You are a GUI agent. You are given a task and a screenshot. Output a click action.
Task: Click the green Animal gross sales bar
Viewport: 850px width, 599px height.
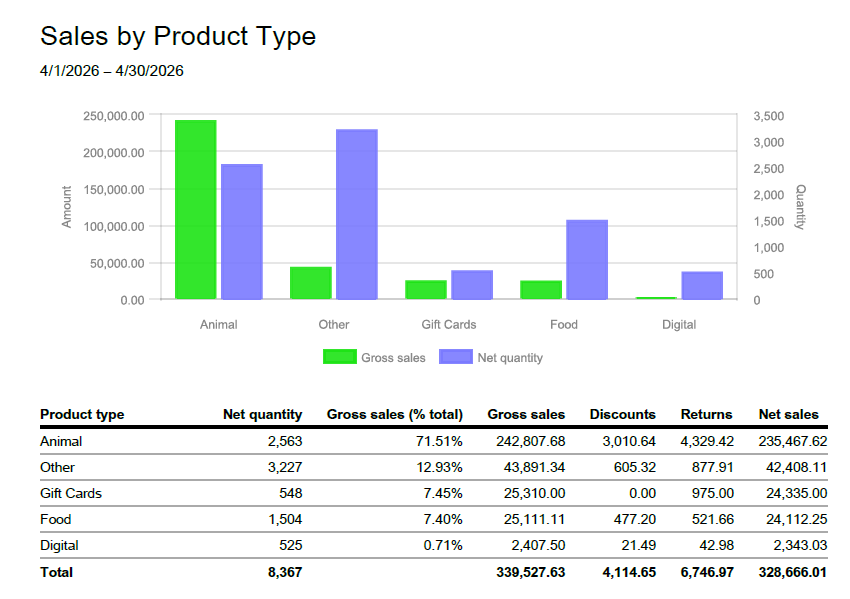(x=196, y=210)
